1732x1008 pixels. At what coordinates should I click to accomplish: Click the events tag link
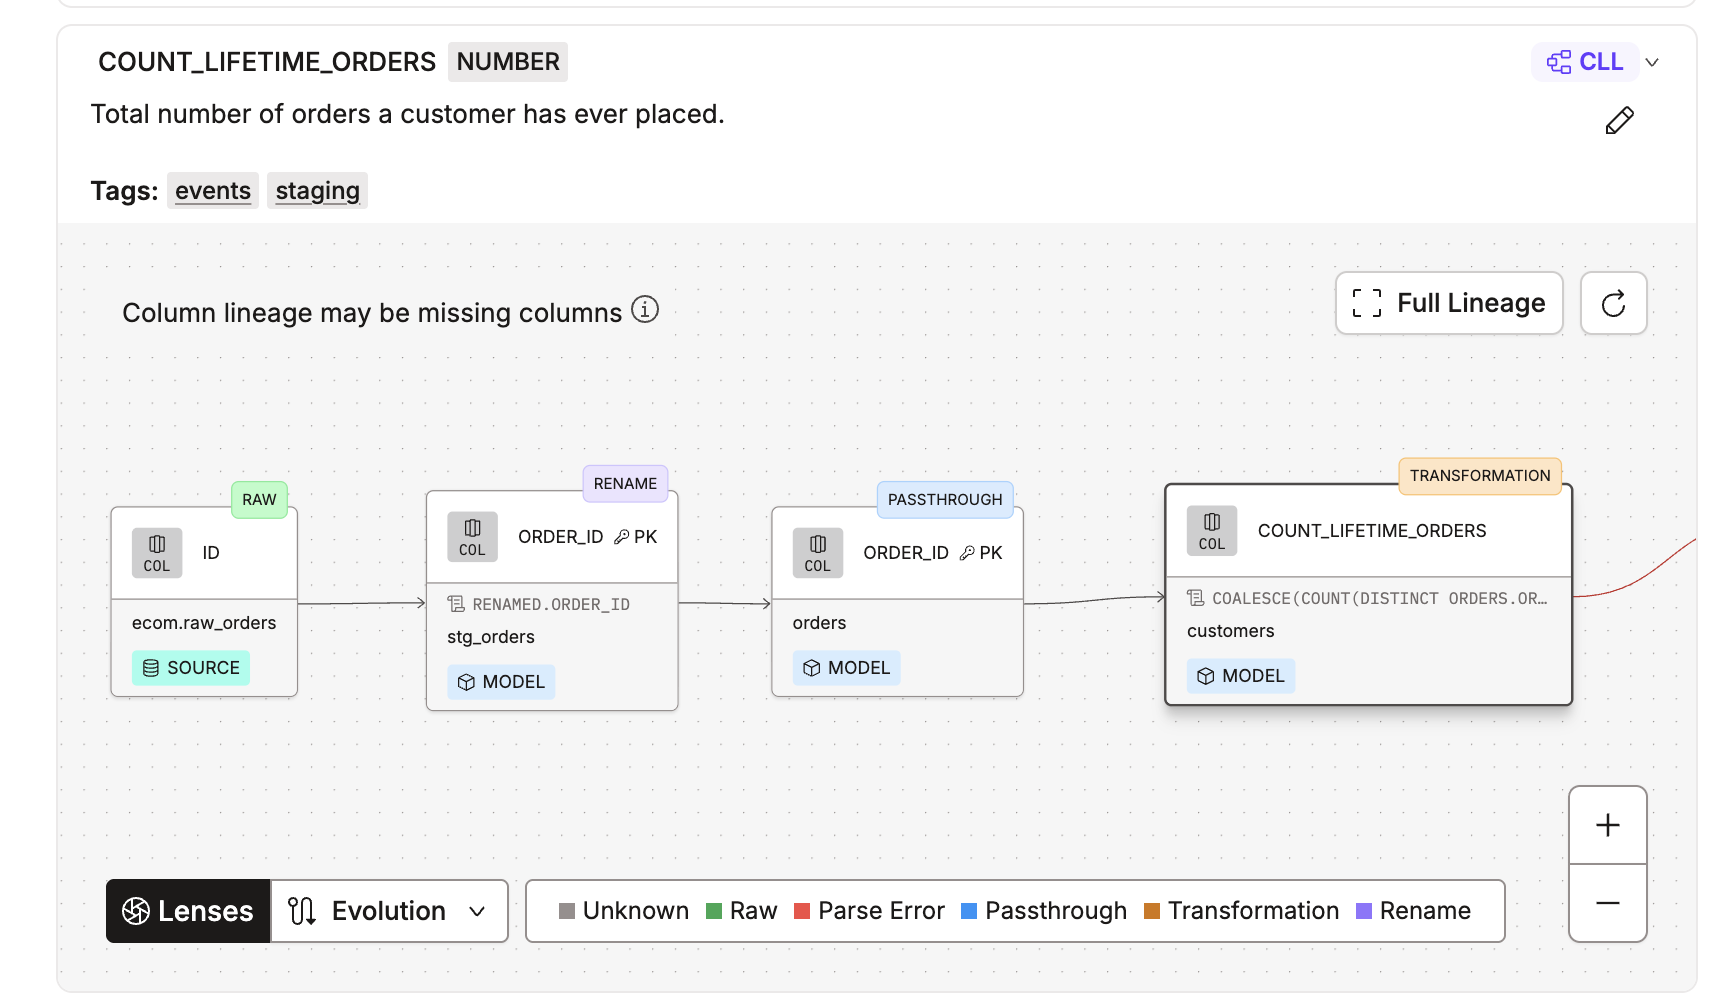213,191
